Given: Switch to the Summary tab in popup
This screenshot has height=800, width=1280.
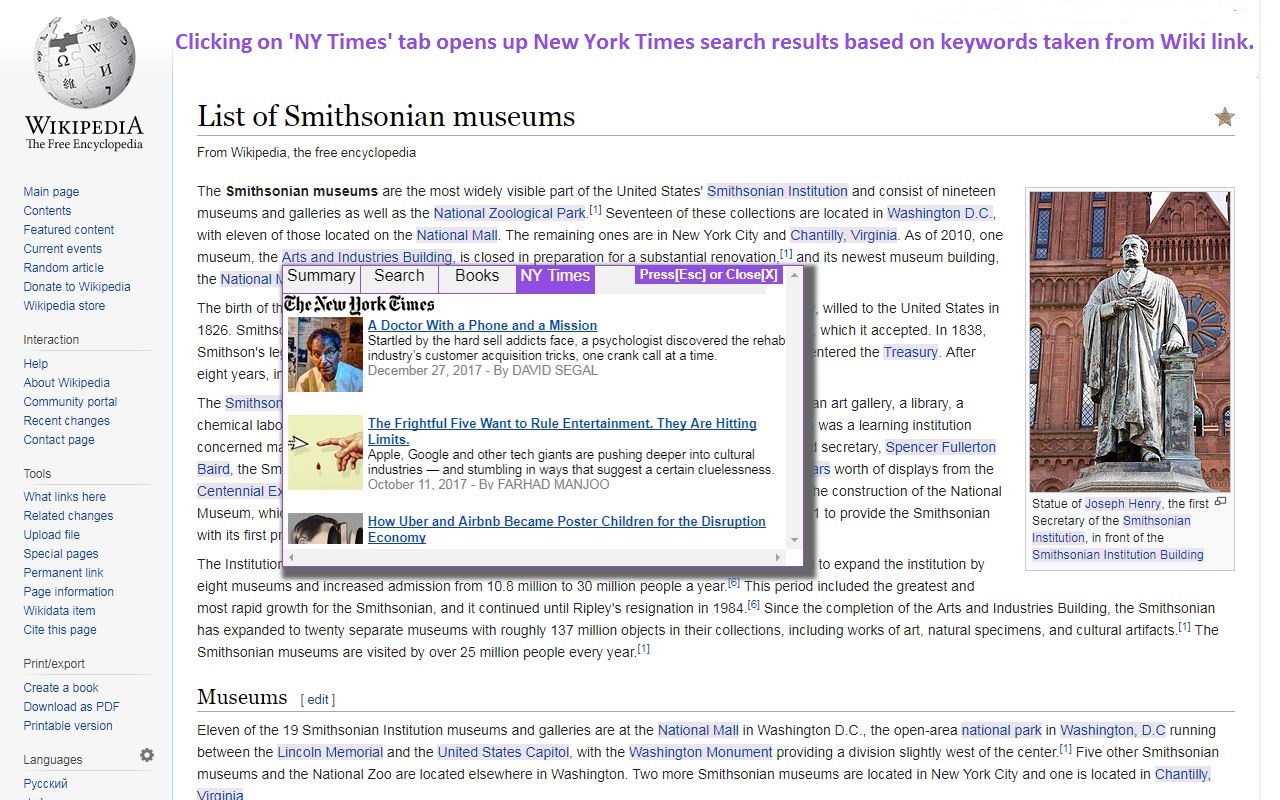Looking at the screenshot, I should [321, 278].
